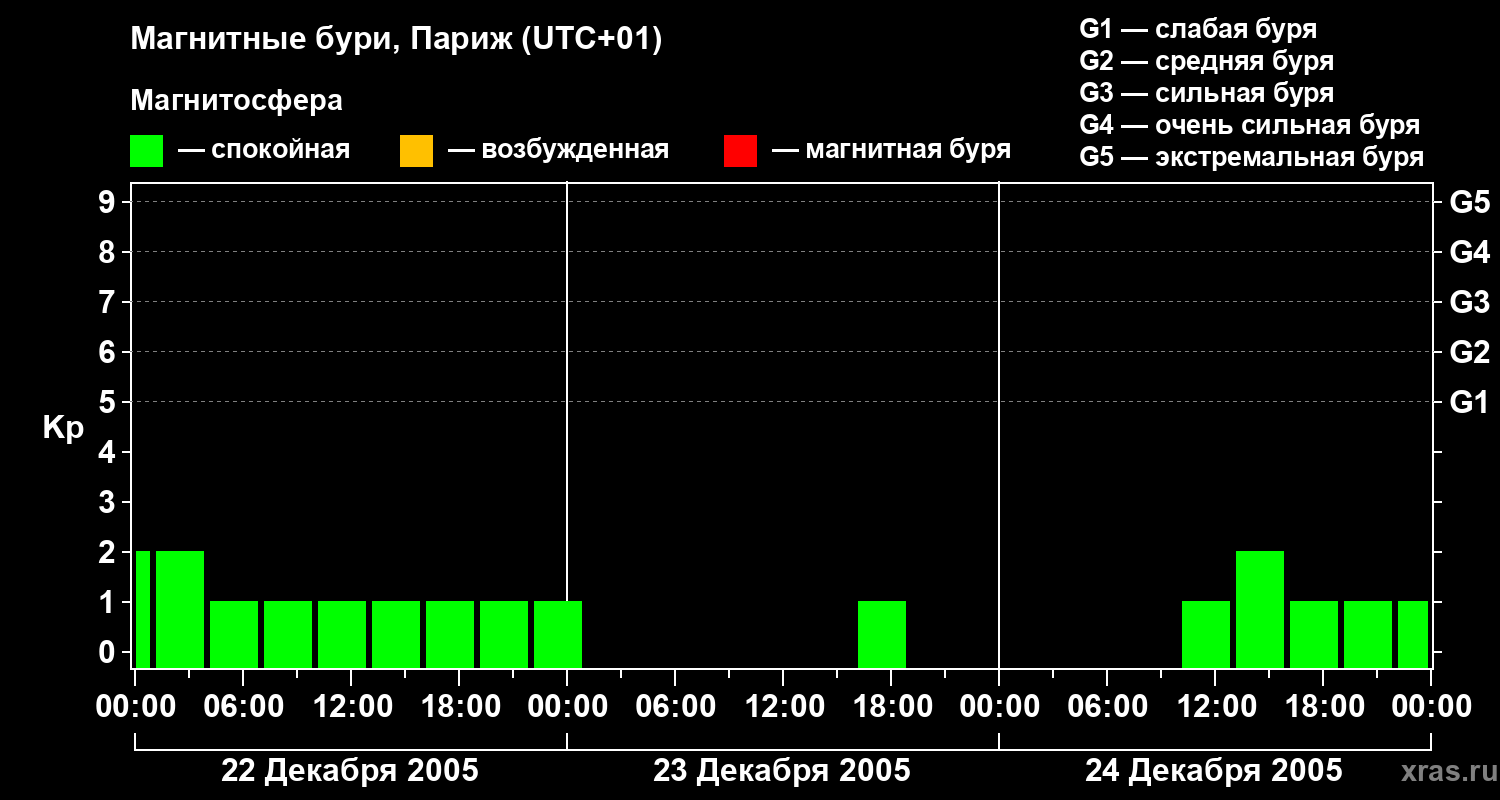Click the '22 Декабря 2005' date label
Screen dimensions: 1500x800
(350, 770)
